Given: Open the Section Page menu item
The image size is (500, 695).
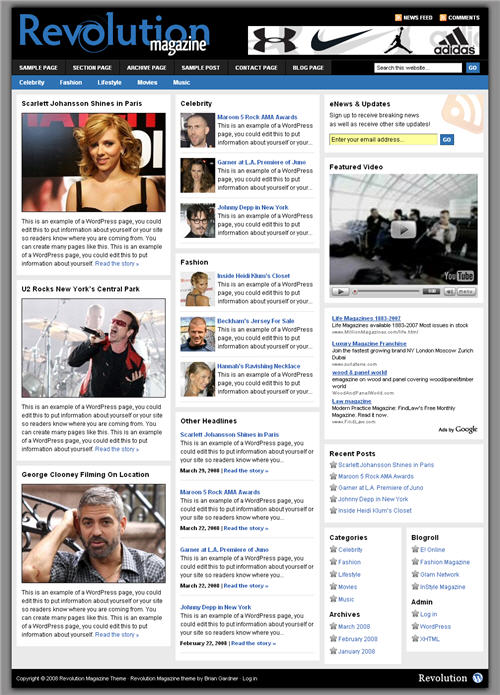Looking at the screenshot, I should pyautogui.click(x=92, y=68).
